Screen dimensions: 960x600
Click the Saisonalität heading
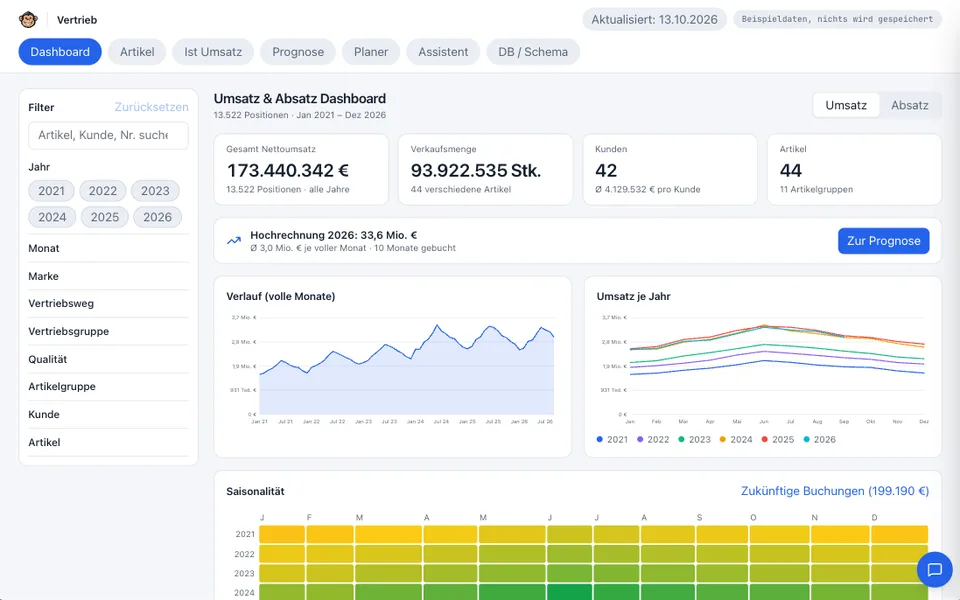click(255, 492)
